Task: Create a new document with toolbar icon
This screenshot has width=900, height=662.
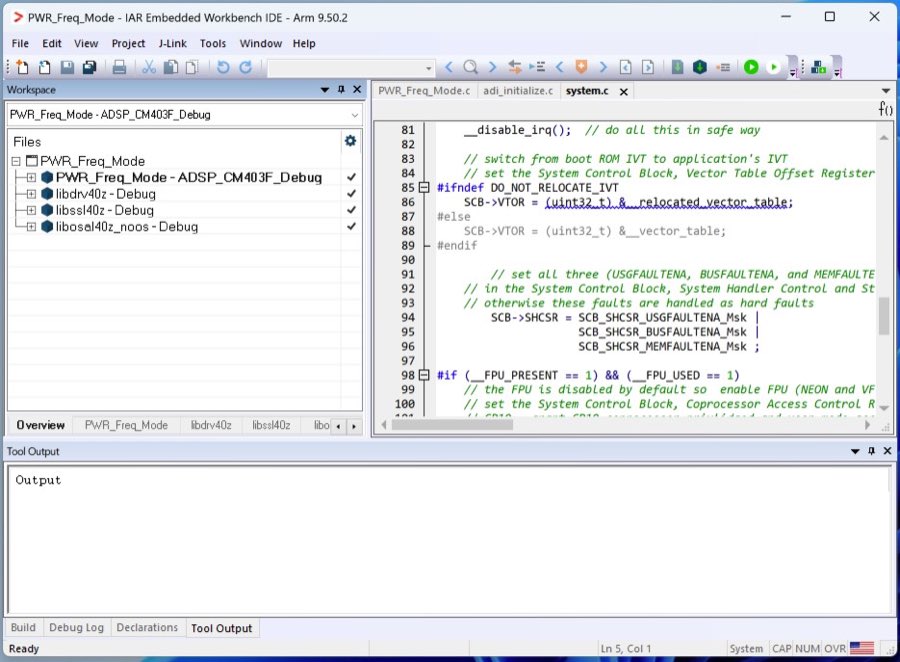Action: pos(22,67)
